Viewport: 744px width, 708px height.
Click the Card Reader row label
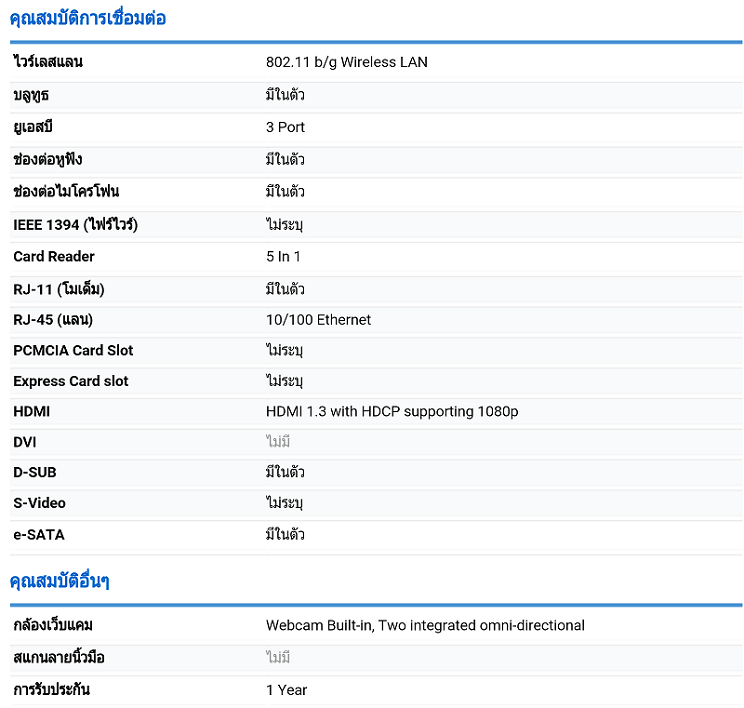click(54, 256)
